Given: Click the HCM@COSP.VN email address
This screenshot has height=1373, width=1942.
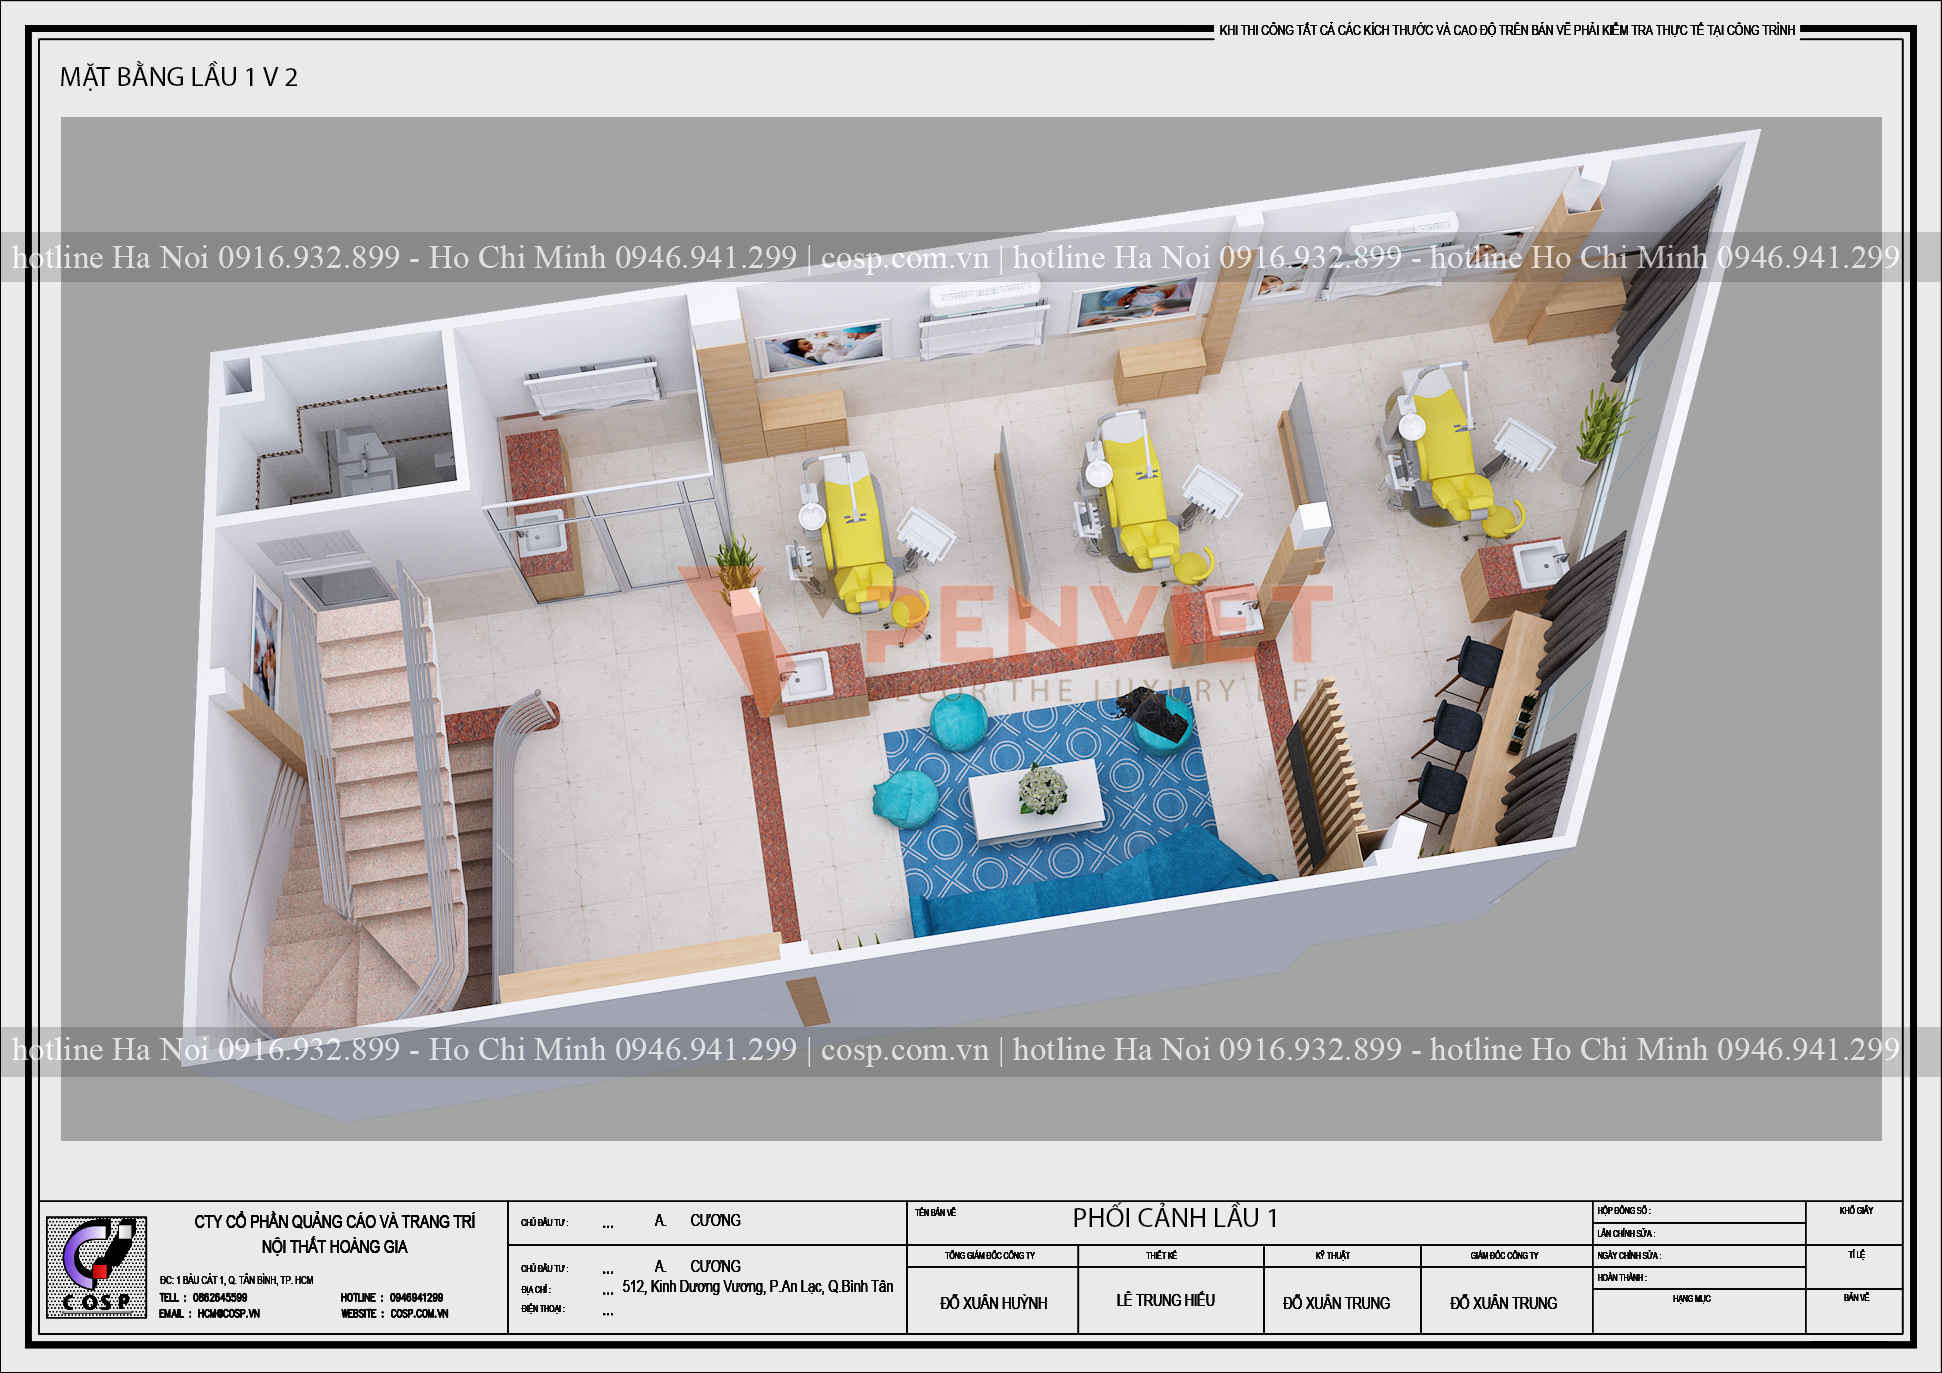Looking at the screenshot, I should tap(228, 1314).
